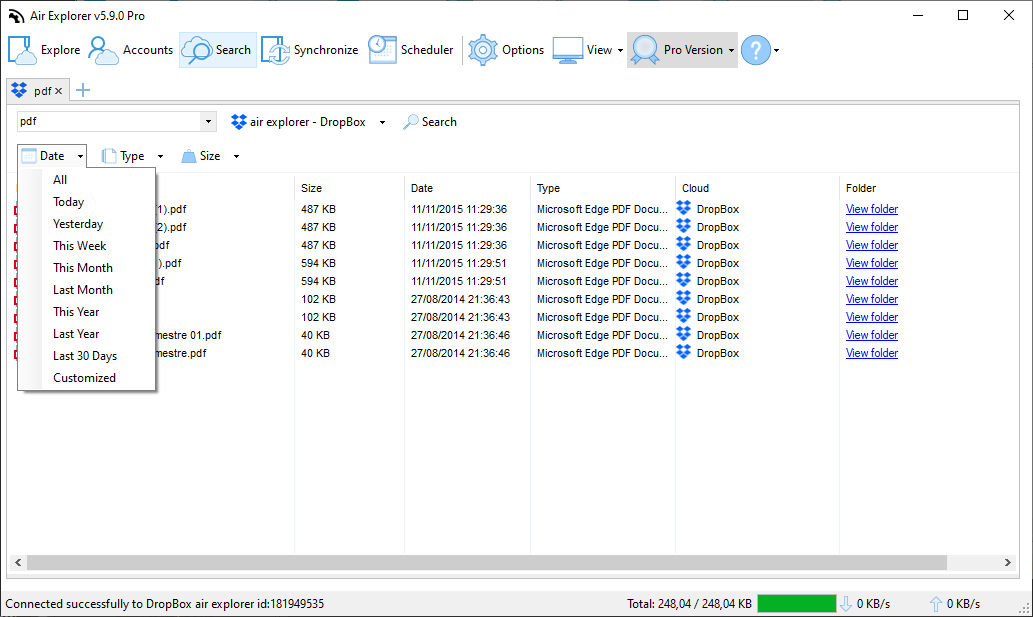
Task: Click the transfer progress bar in status bar
Action: [x=797, y=603]
